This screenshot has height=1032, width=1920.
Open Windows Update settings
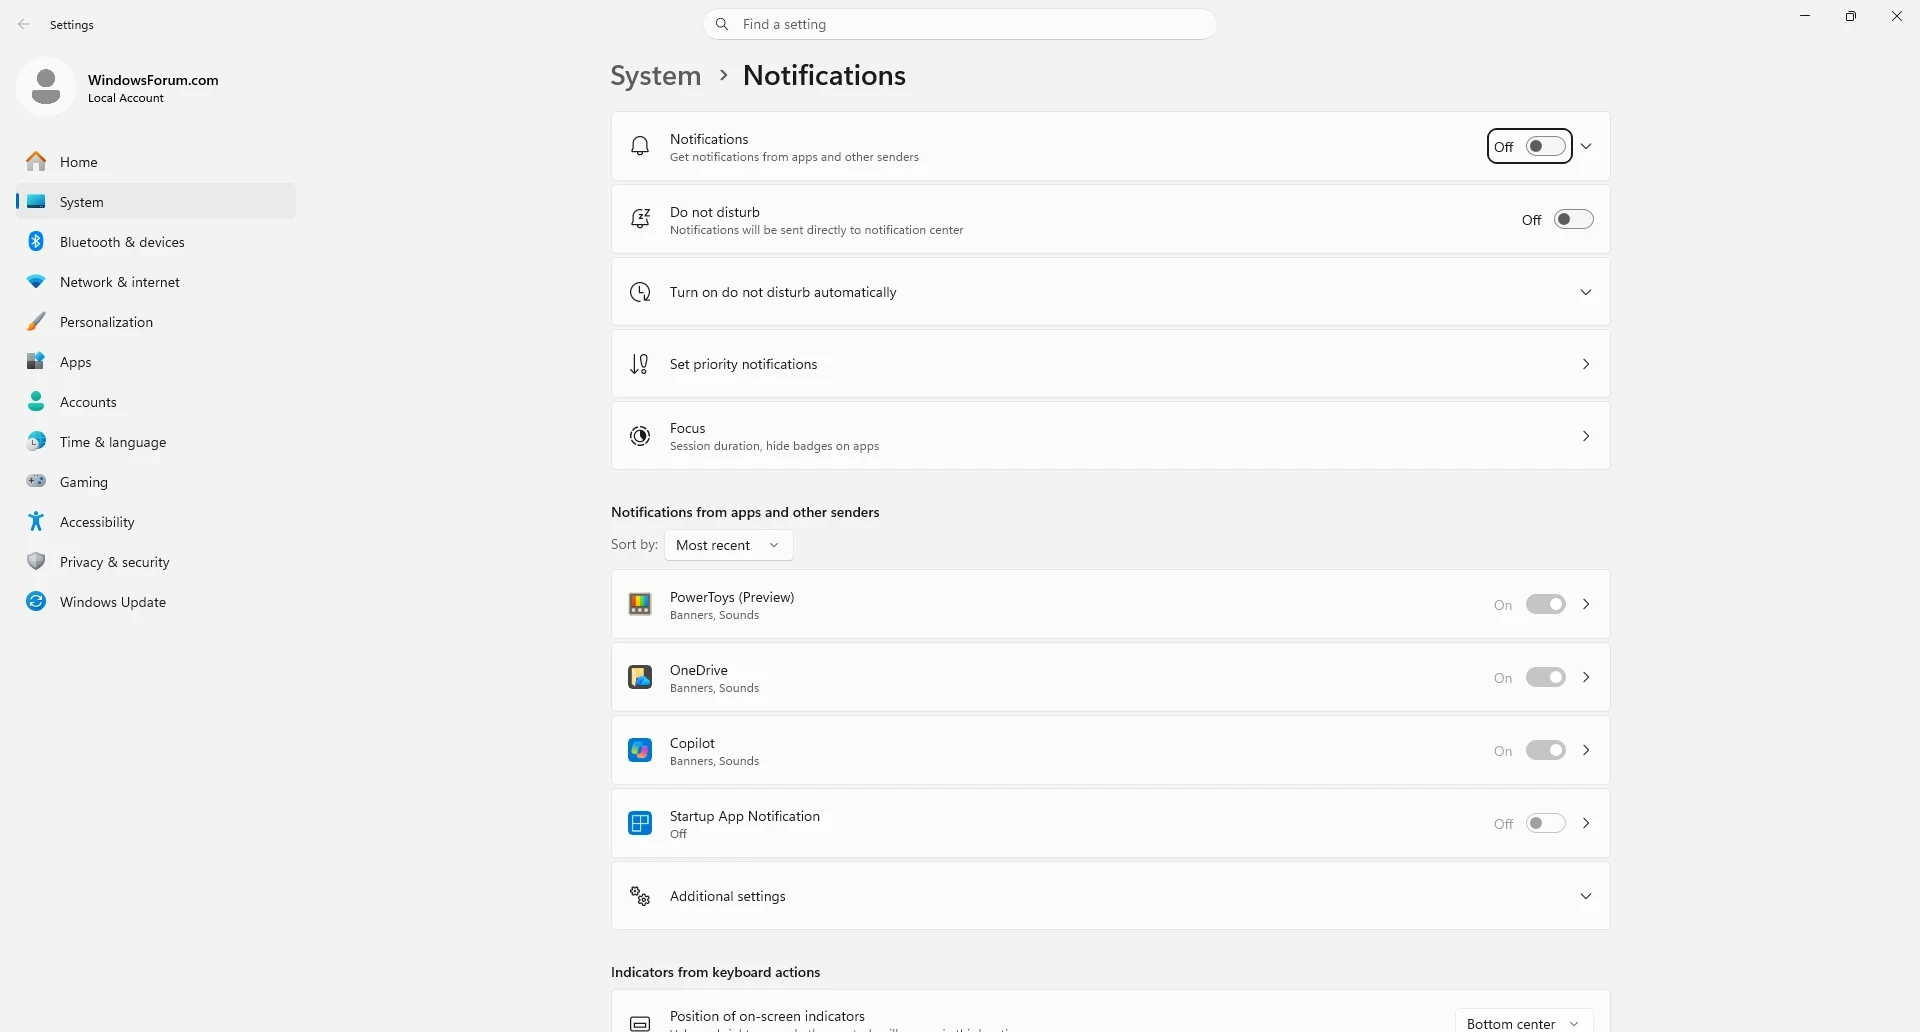pyautogui.click(x=156, y=601)
